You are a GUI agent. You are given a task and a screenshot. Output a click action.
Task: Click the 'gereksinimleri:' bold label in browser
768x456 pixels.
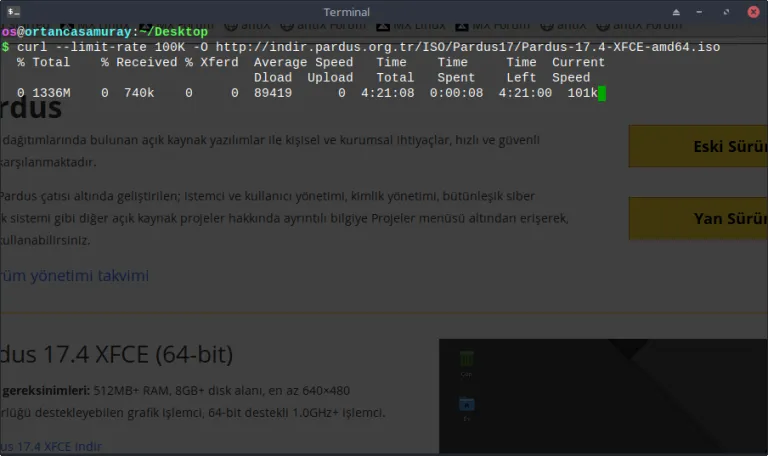pyautogui.click(x=46, y=390)
